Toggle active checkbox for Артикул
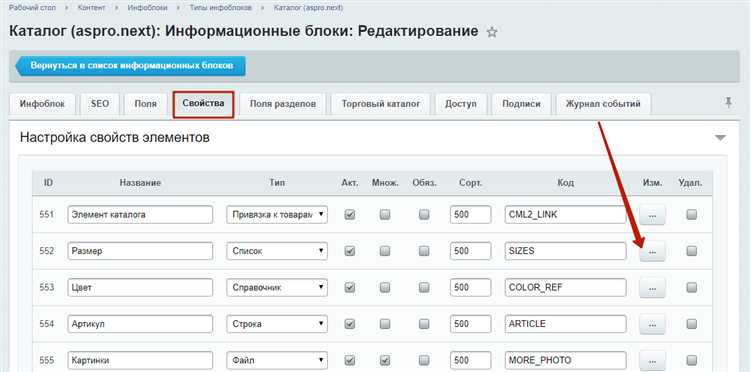 350,324
